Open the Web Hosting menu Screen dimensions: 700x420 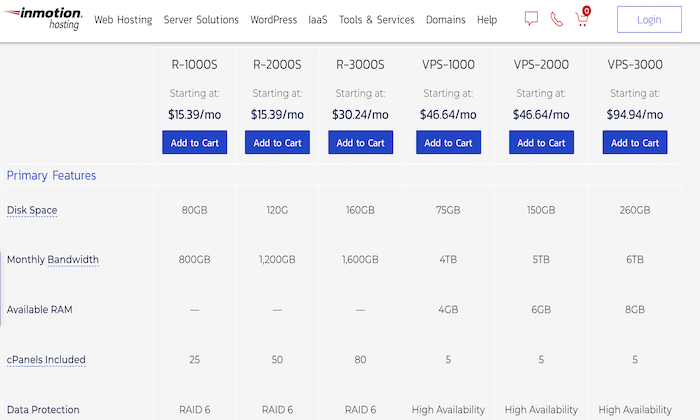(123, 20)
